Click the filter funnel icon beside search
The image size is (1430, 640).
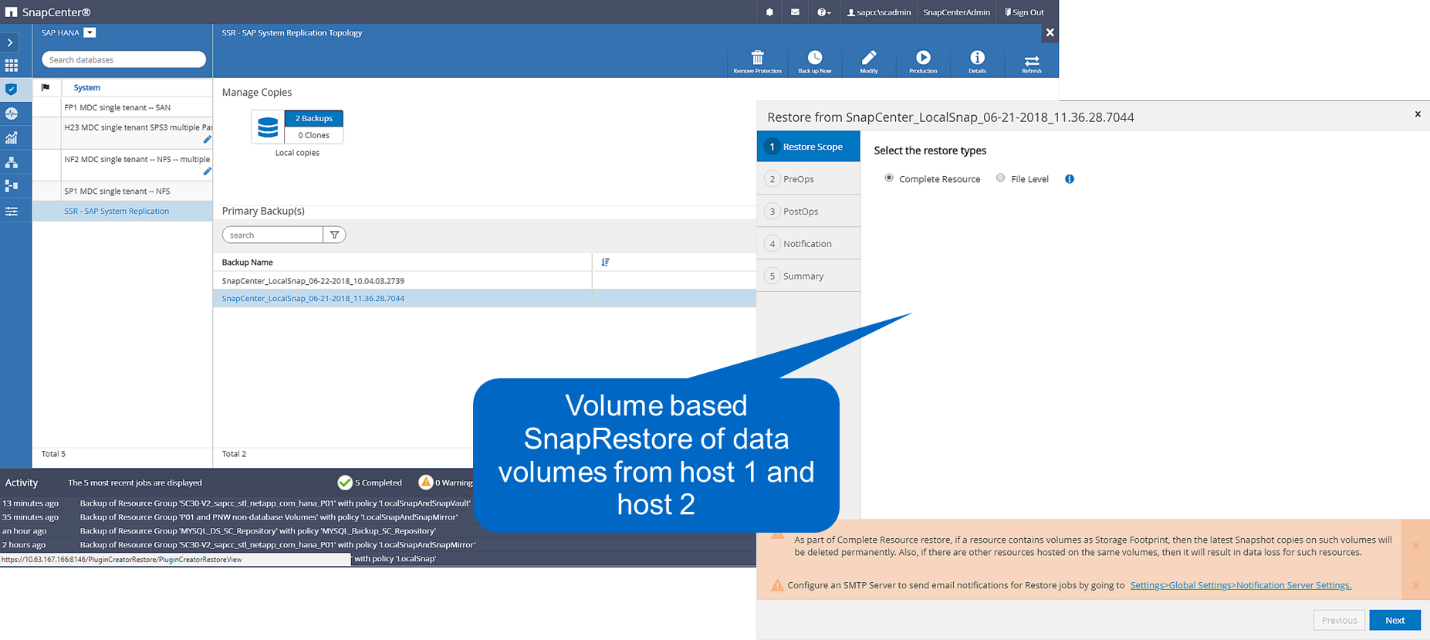(335, 235)
